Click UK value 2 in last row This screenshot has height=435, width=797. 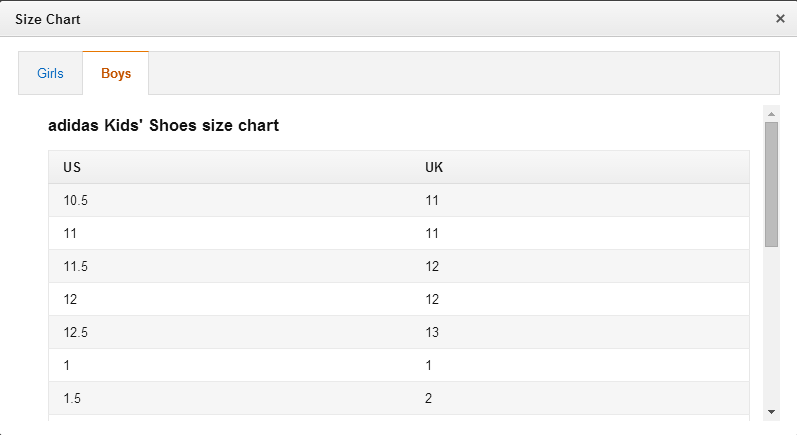(428, 398)
